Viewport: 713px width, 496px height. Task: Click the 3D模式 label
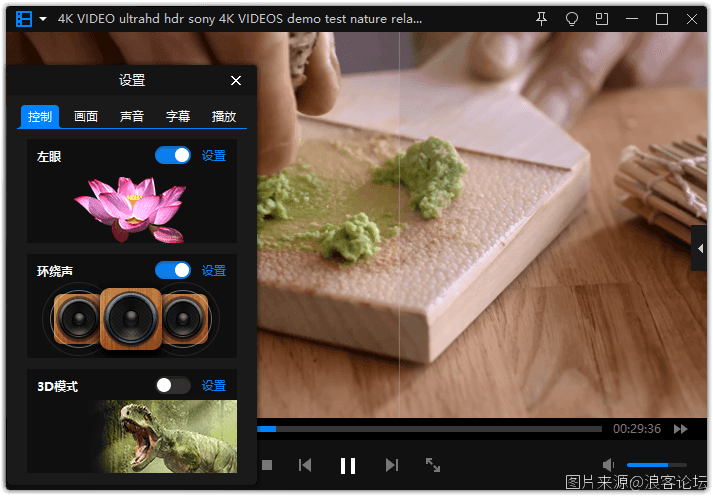(57, 386)
